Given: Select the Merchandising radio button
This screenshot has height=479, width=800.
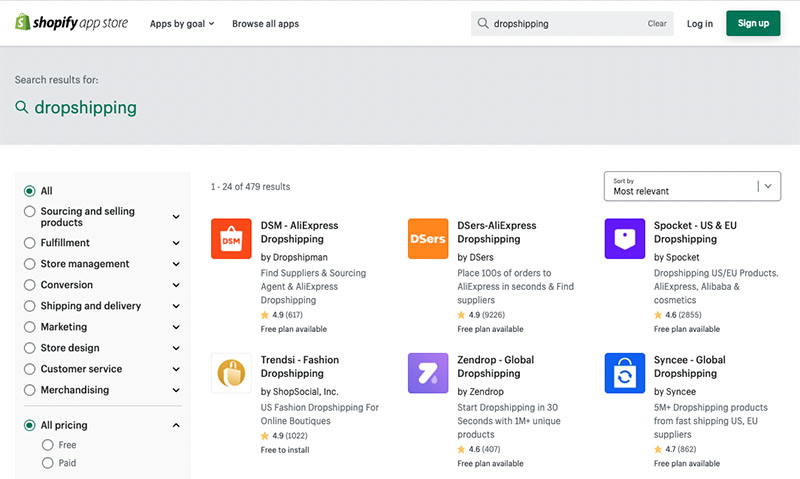Looking at the screenshot, I should (30, 390).
